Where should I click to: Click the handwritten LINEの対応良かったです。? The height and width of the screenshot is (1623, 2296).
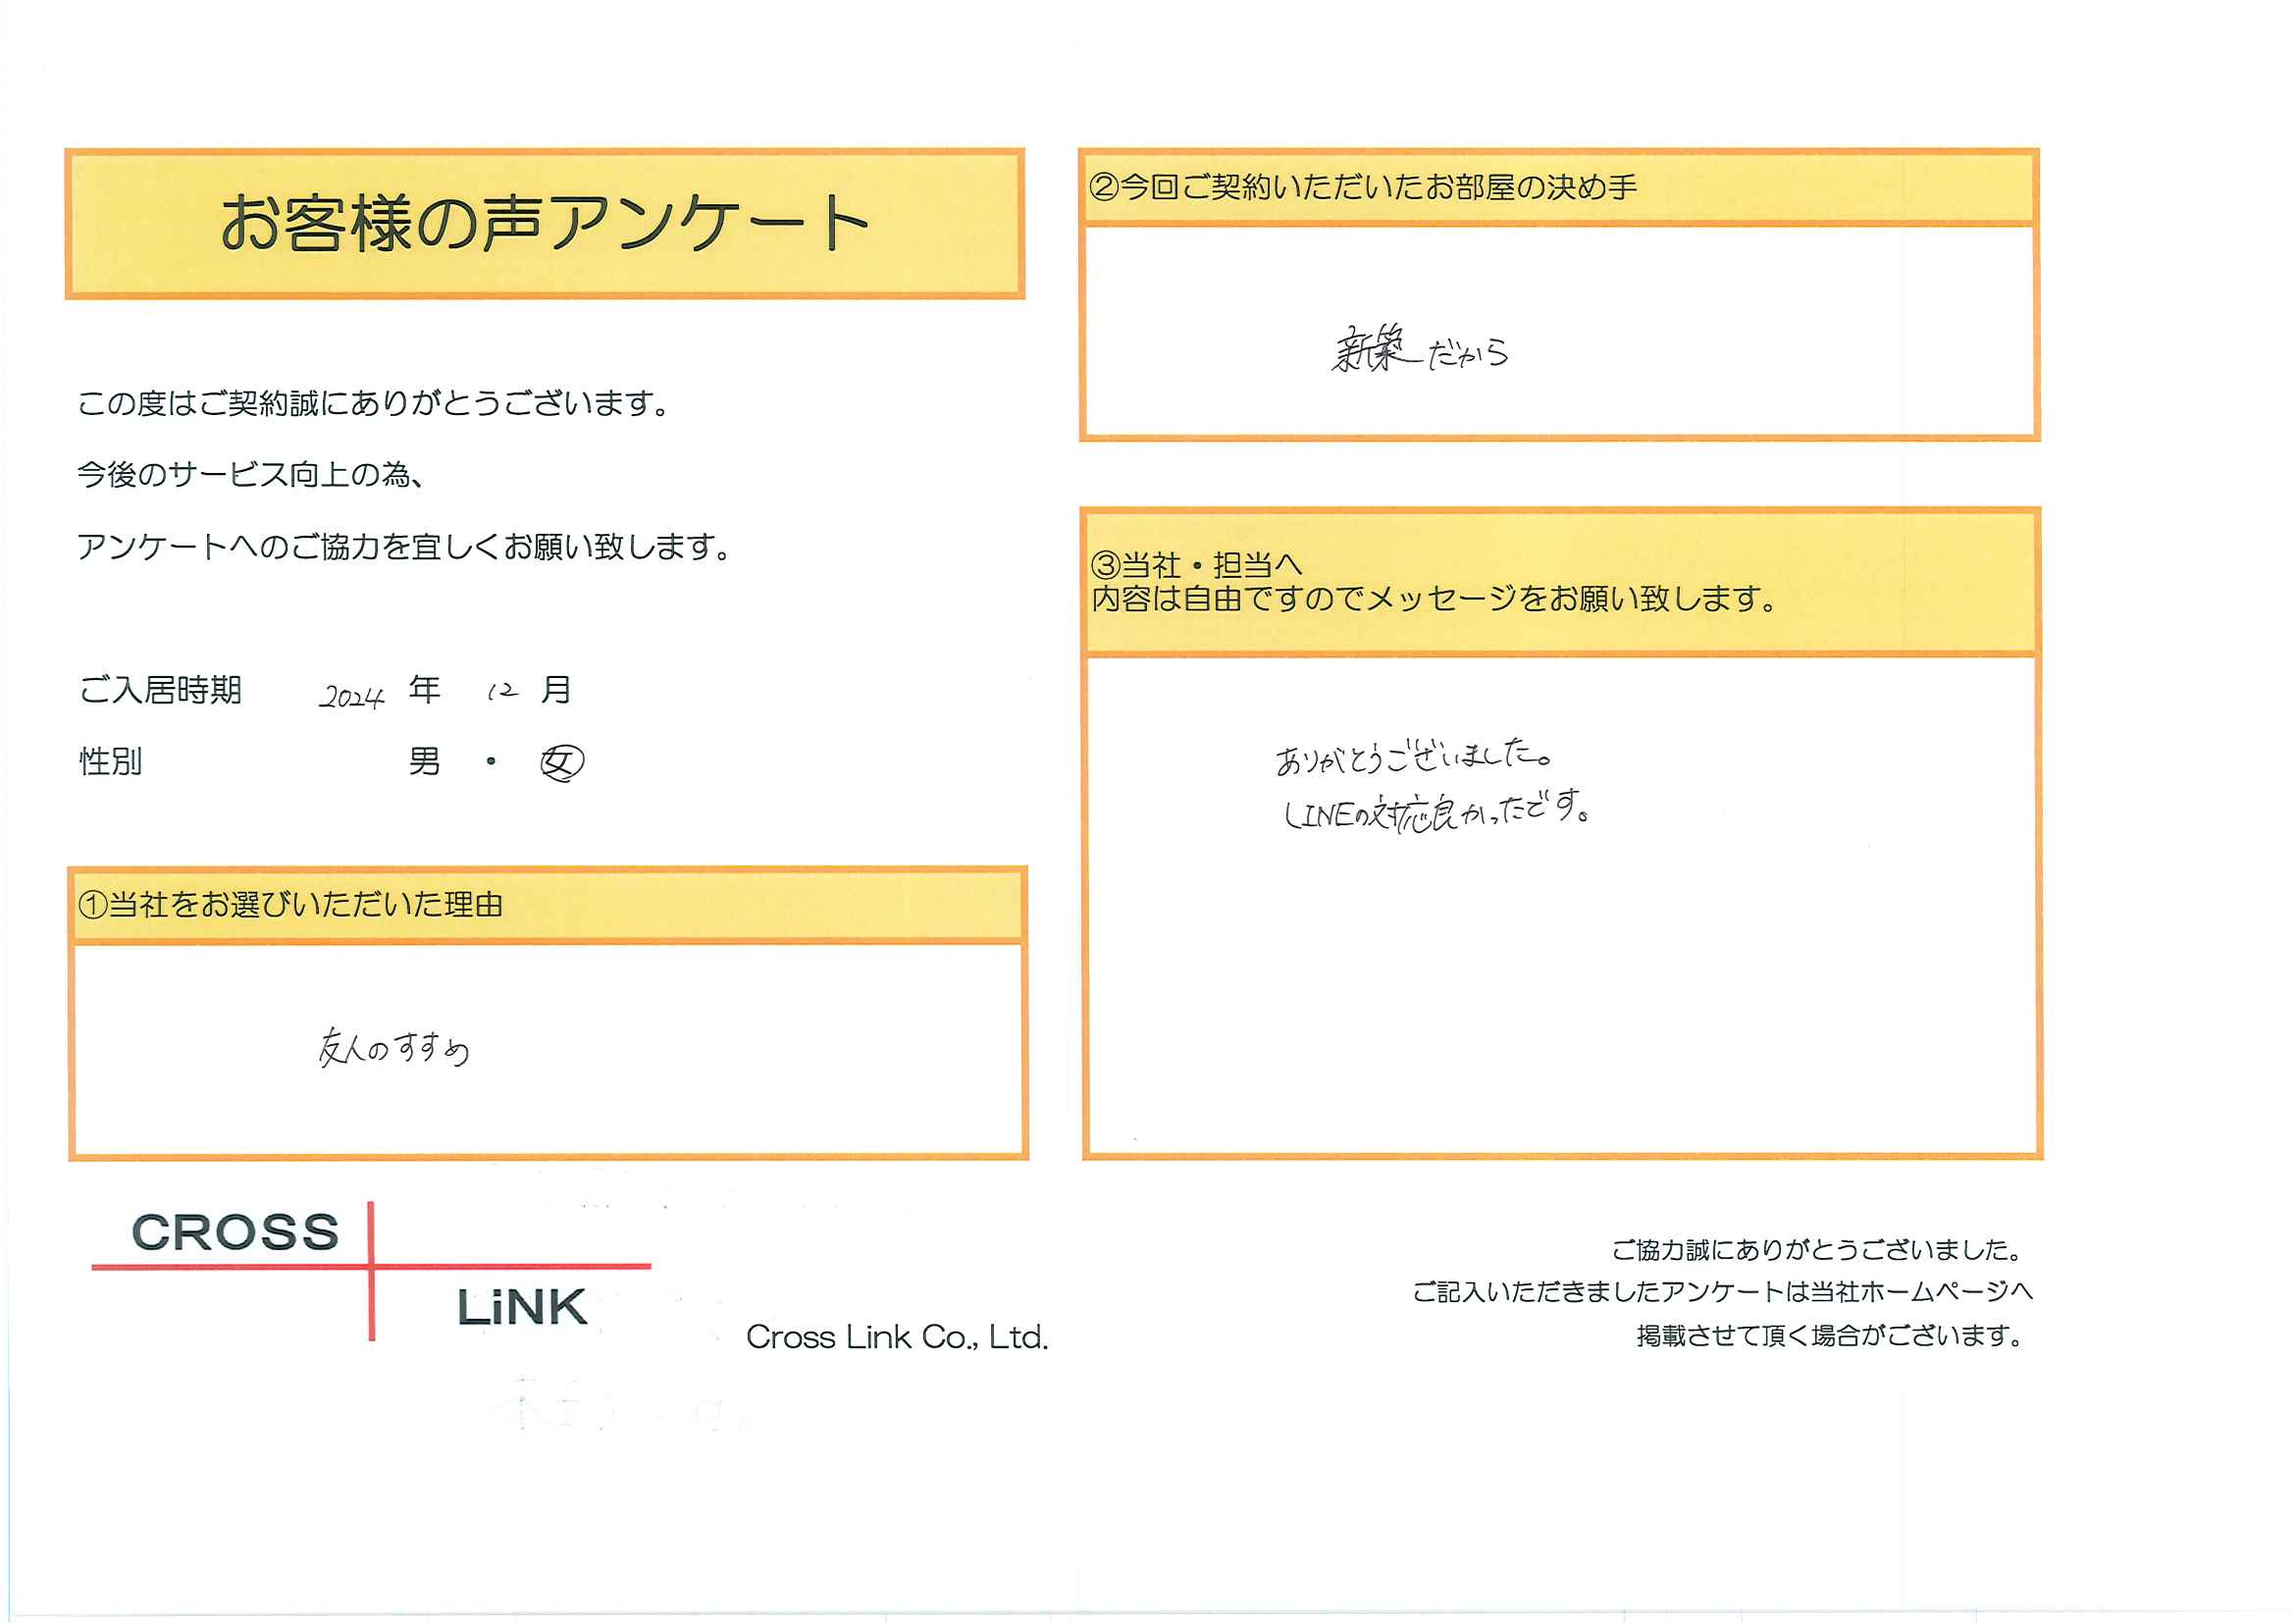(x=1437, y=812)
